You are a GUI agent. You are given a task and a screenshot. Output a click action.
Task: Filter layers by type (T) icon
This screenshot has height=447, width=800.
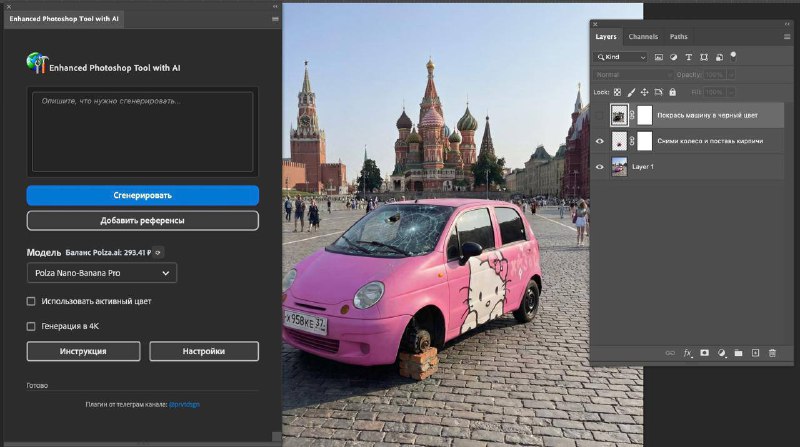pos(690,57)
